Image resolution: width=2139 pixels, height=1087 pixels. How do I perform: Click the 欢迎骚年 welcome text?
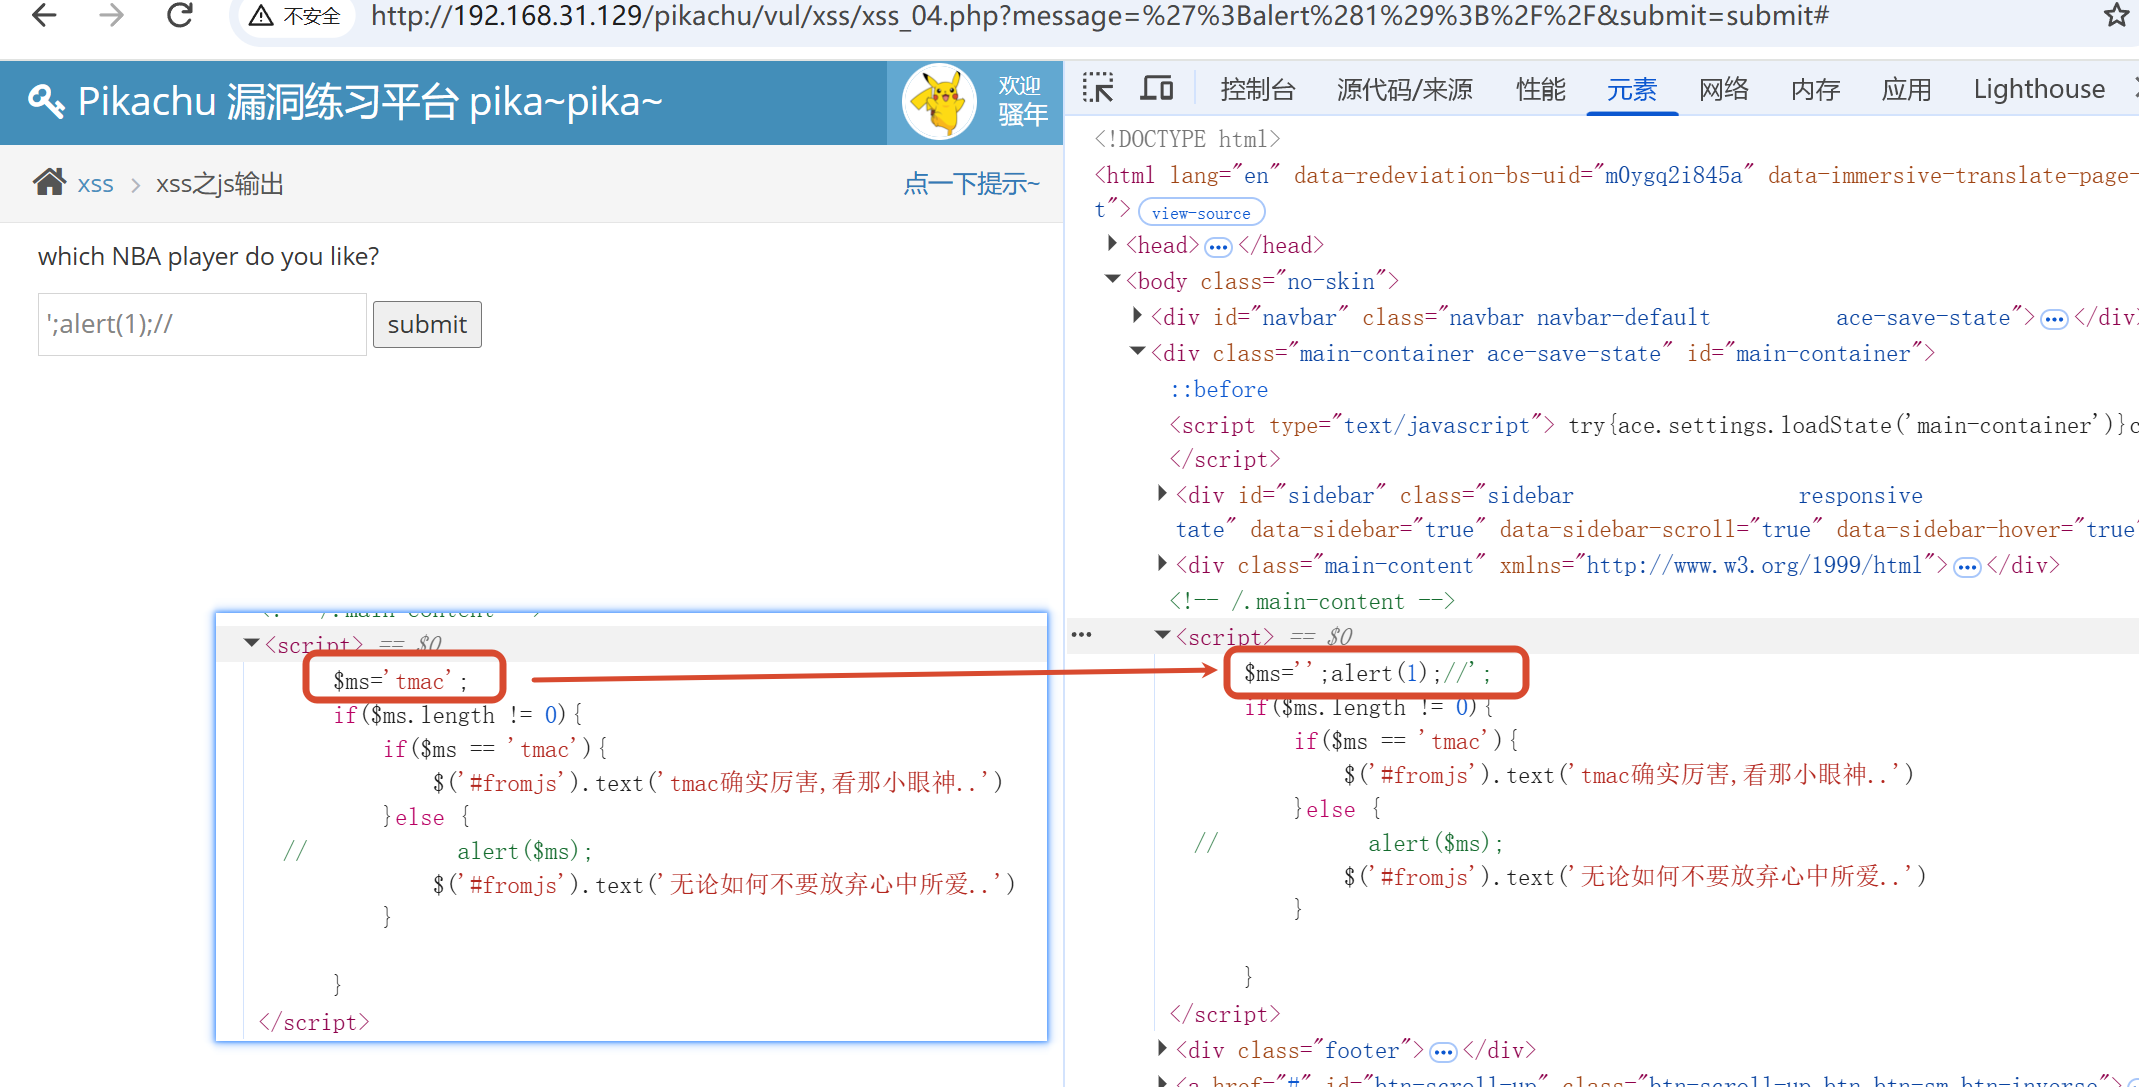[1022, 101]
